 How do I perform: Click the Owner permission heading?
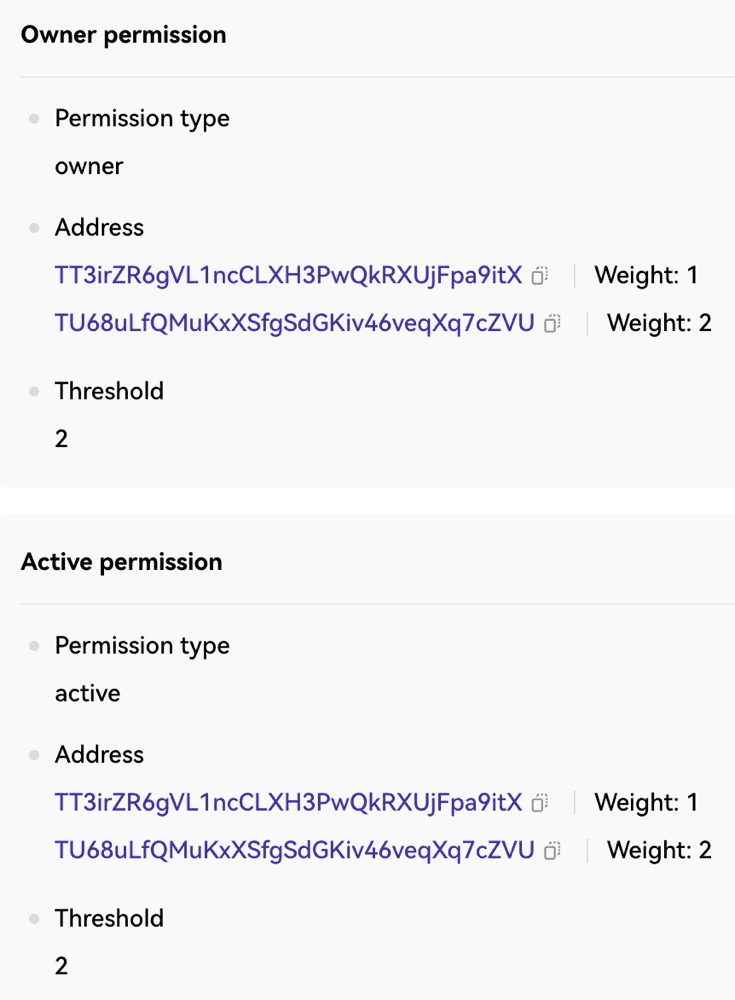click(x=124, y=35)
